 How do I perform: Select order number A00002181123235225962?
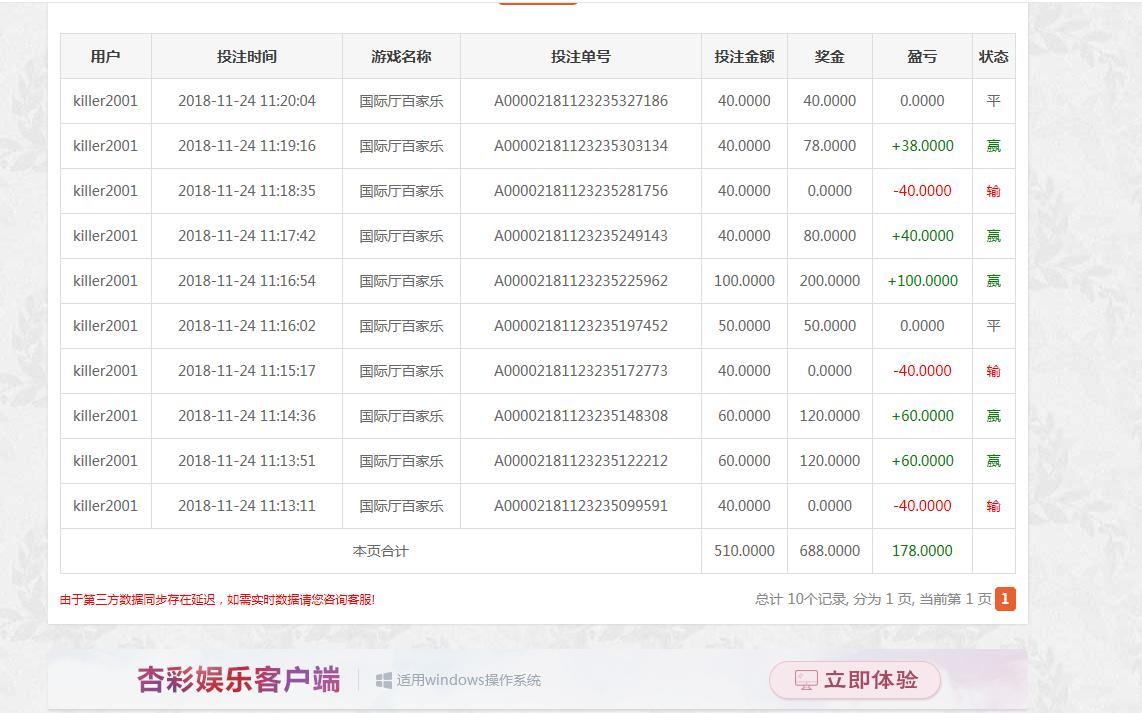click(x=580, y=281)
